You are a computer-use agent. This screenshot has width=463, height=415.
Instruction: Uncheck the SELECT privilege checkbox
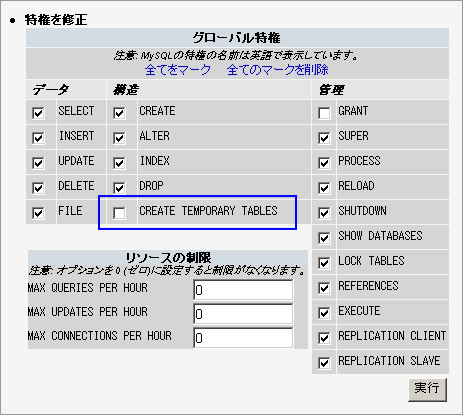click(38, 113)
